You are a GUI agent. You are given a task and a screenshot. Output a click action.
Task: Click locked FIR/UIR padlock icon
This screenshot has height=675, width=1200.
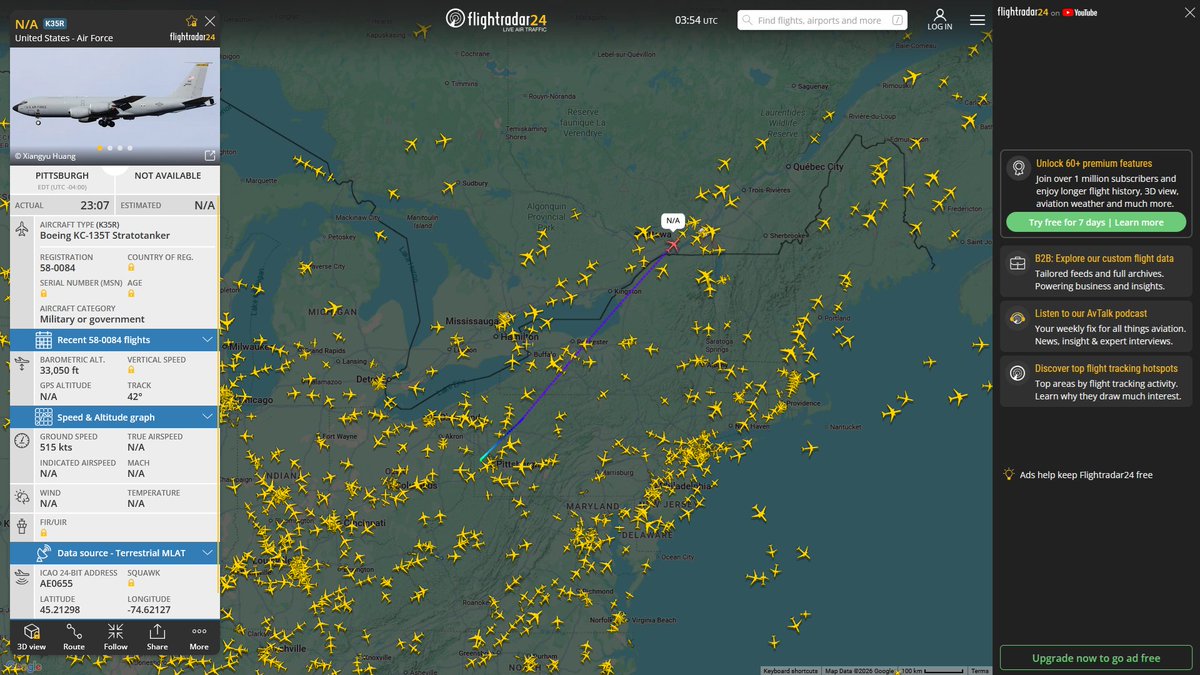coord(44,533)
